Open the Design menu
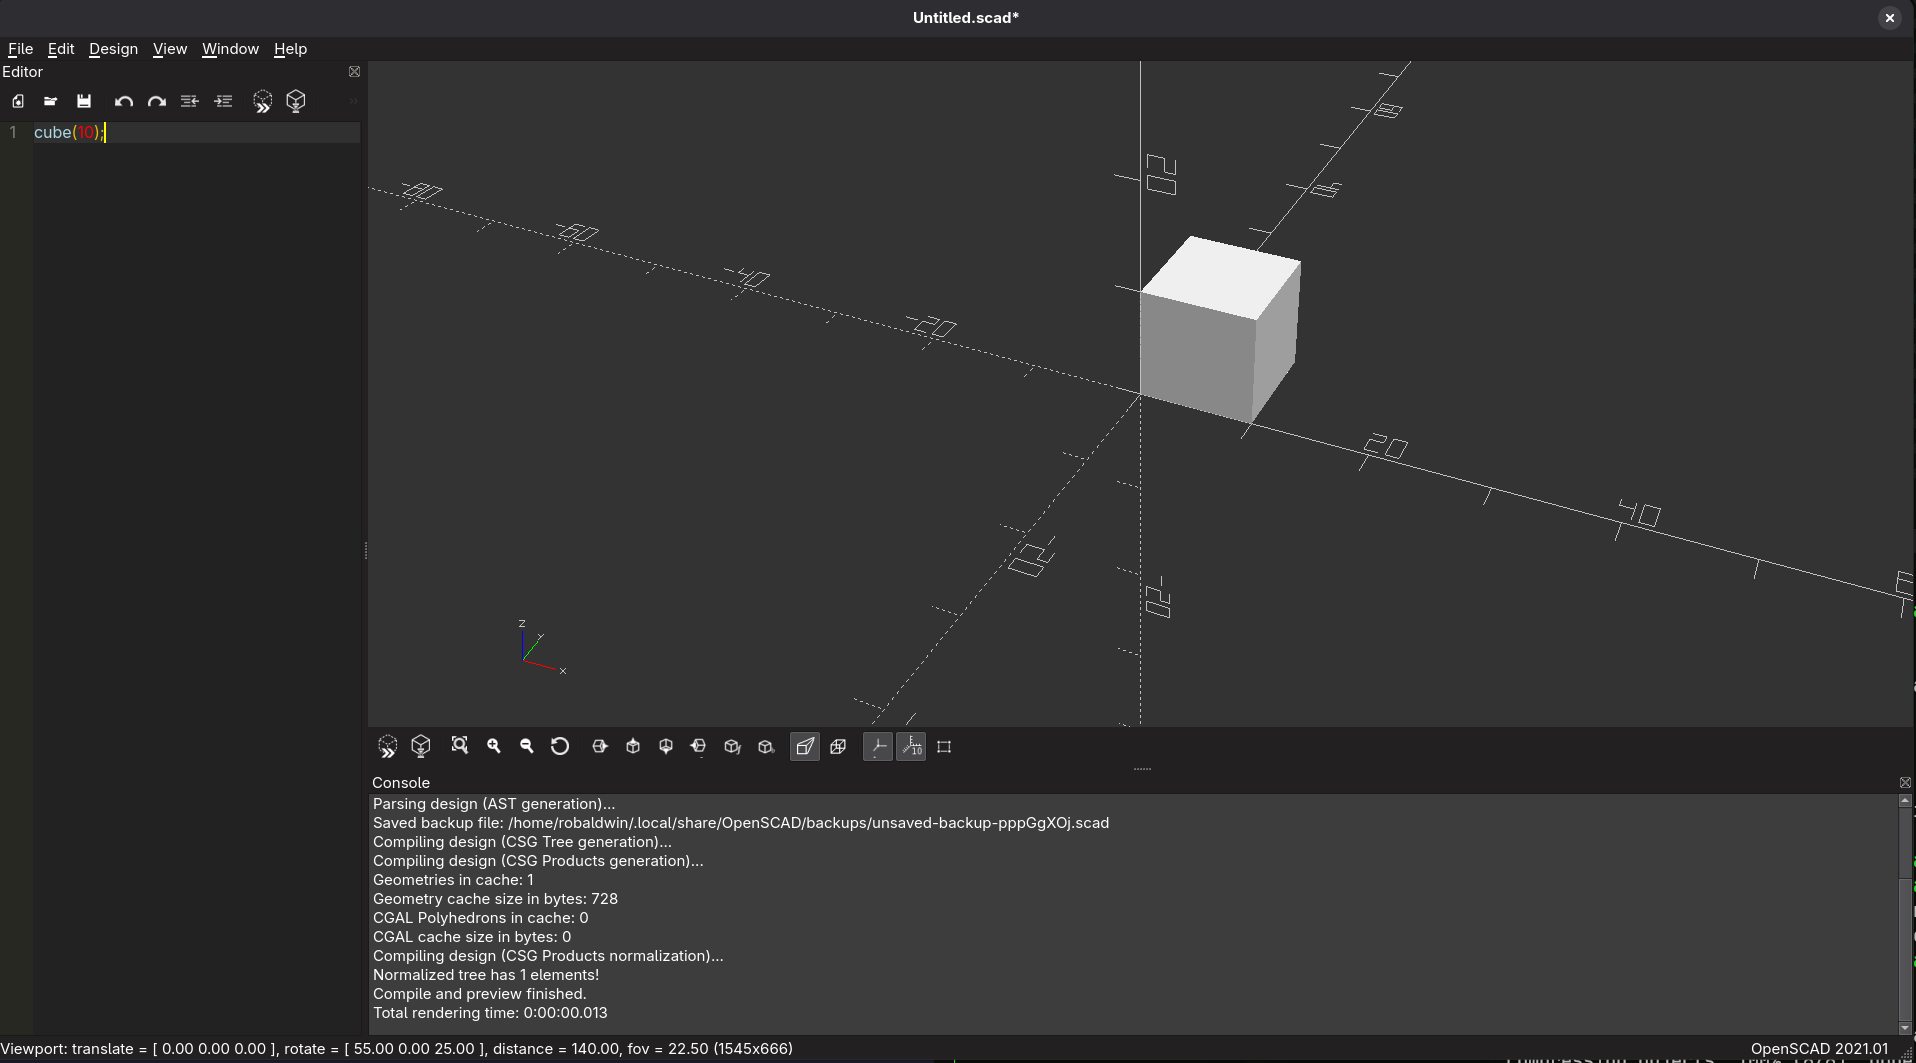 (113, 49)
